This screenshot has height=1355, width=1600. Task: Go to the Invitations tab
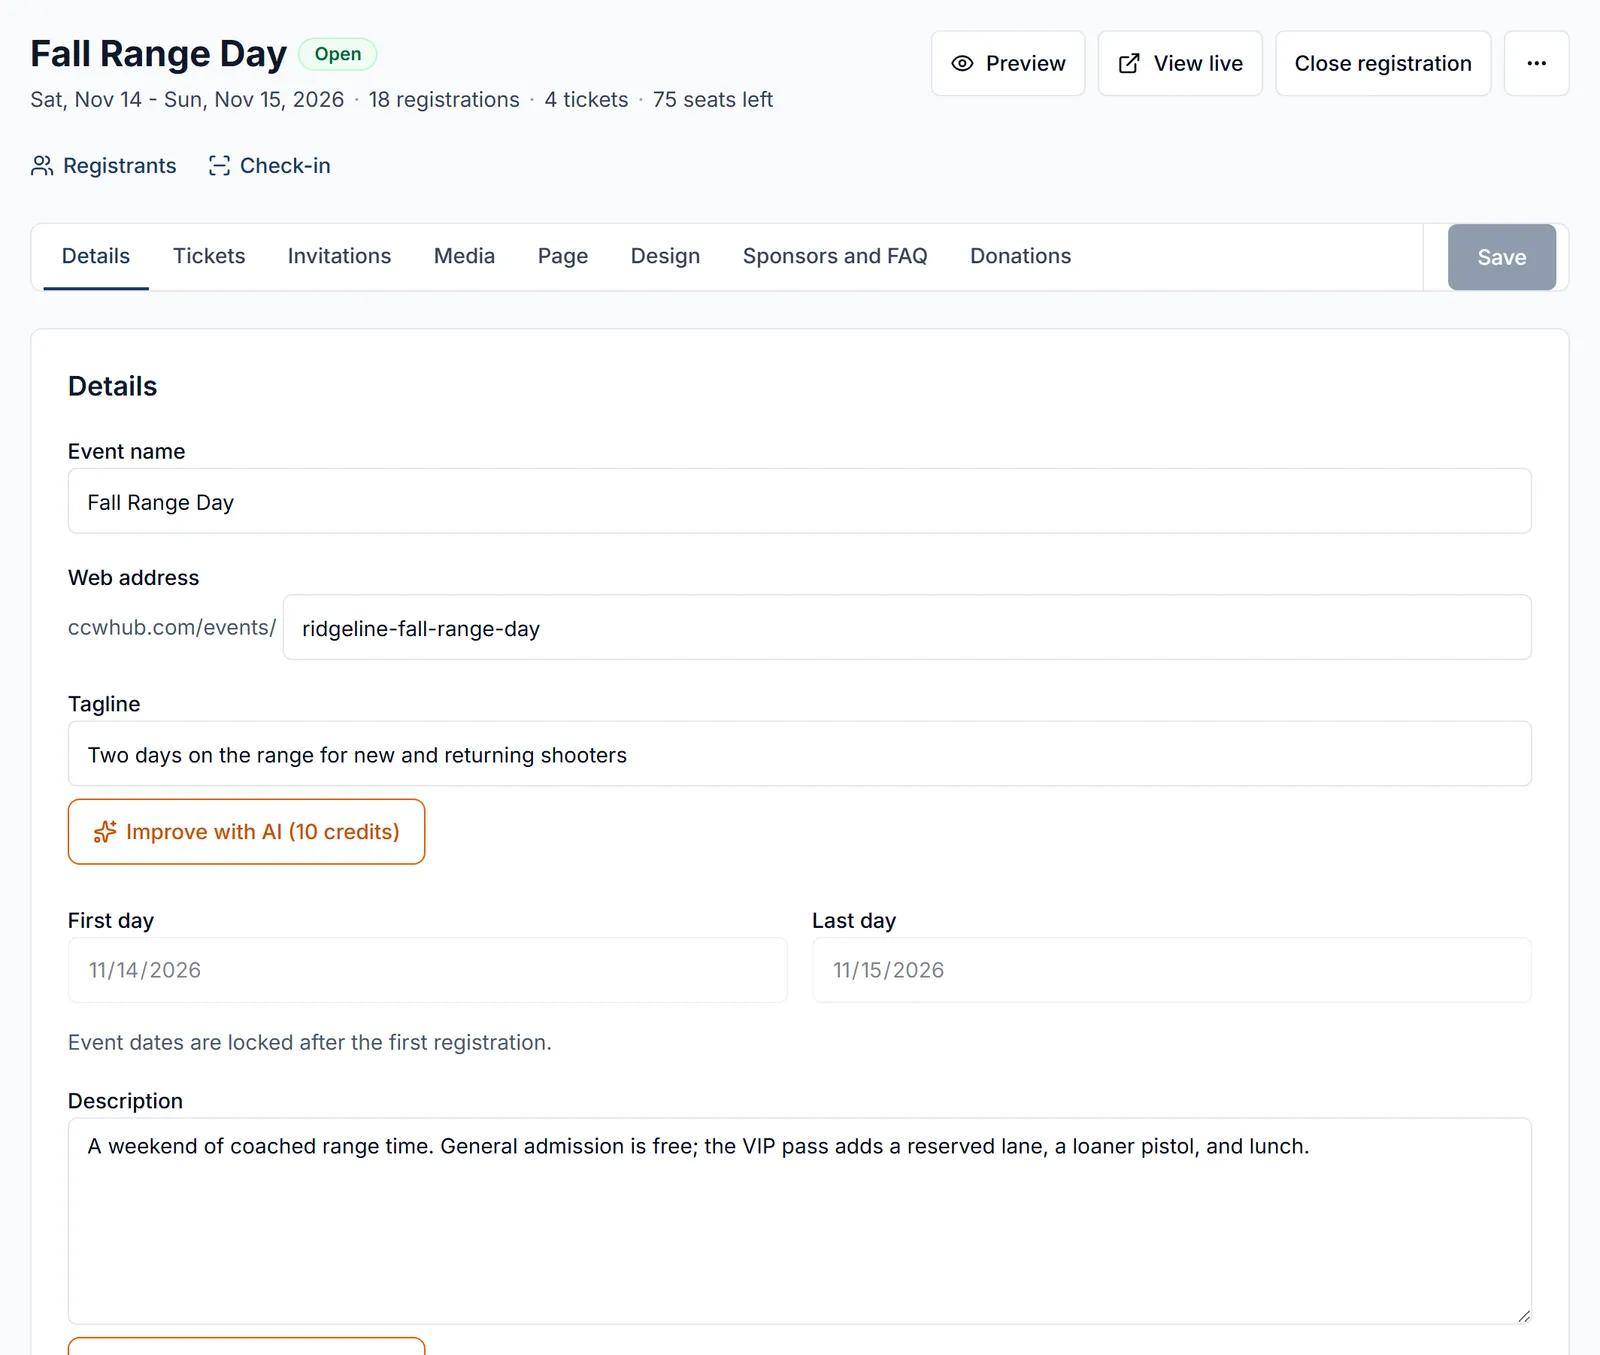339,256
